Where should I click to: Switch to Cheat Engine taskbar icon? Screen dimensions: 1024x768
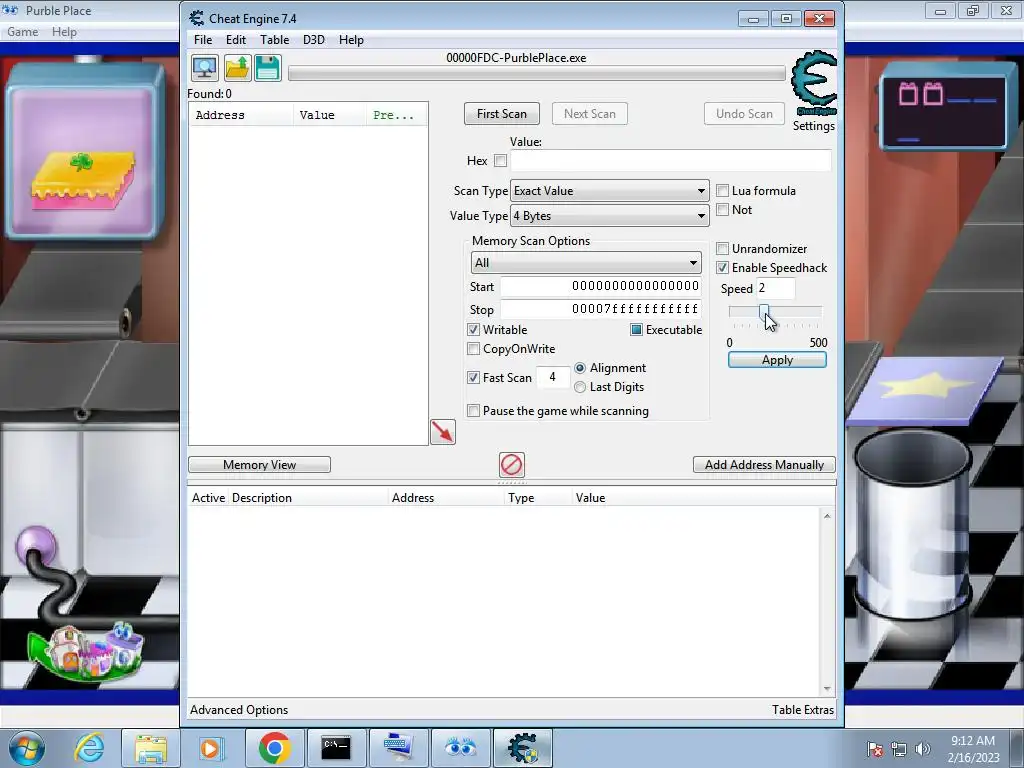coord(522,748)
